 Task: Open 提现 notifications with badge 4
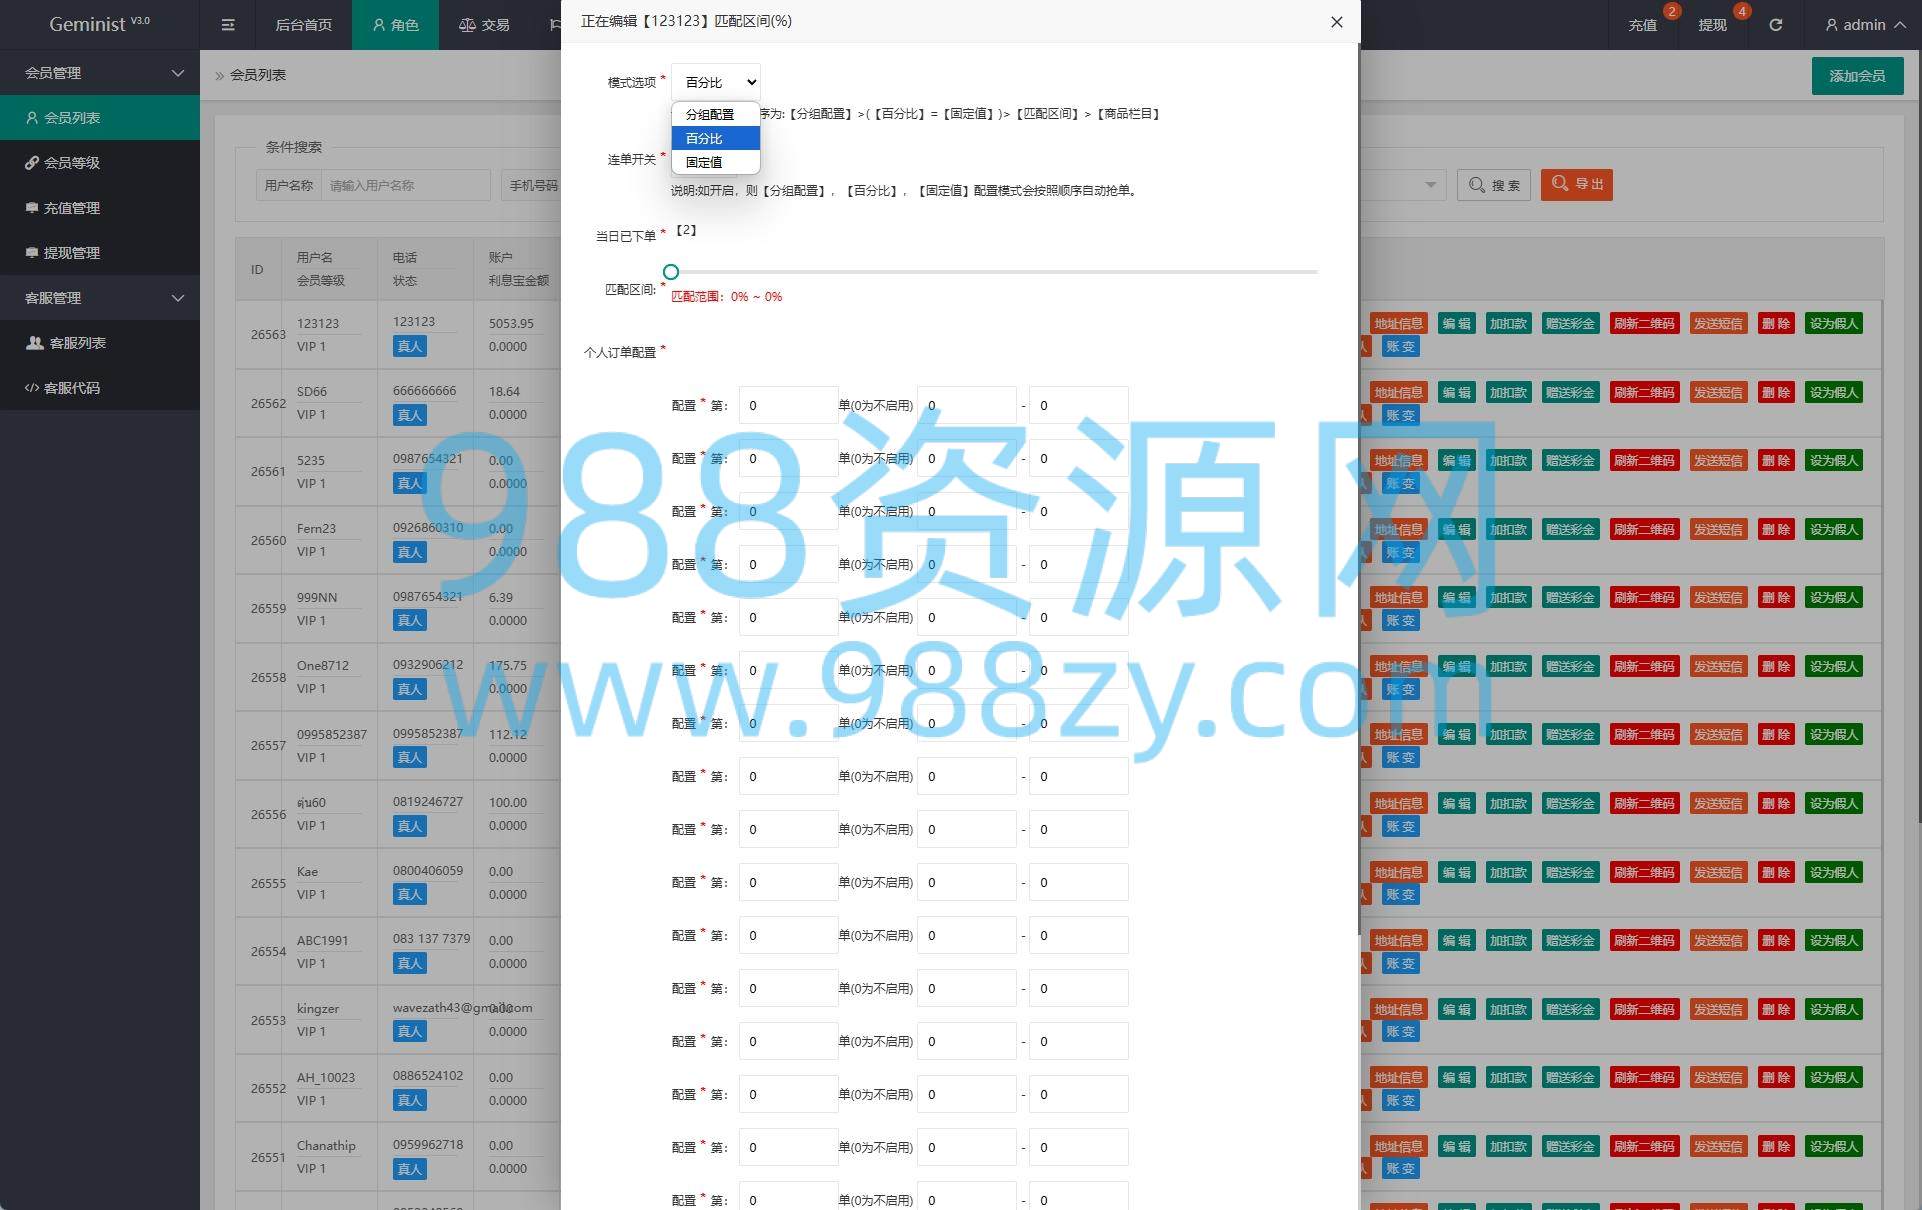pos(1712,25)
